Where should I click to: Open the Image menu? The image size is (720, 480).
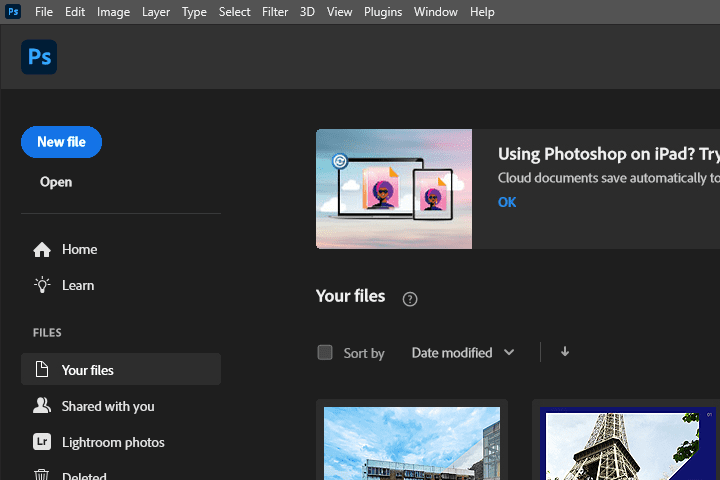click(x=113, y=11)
